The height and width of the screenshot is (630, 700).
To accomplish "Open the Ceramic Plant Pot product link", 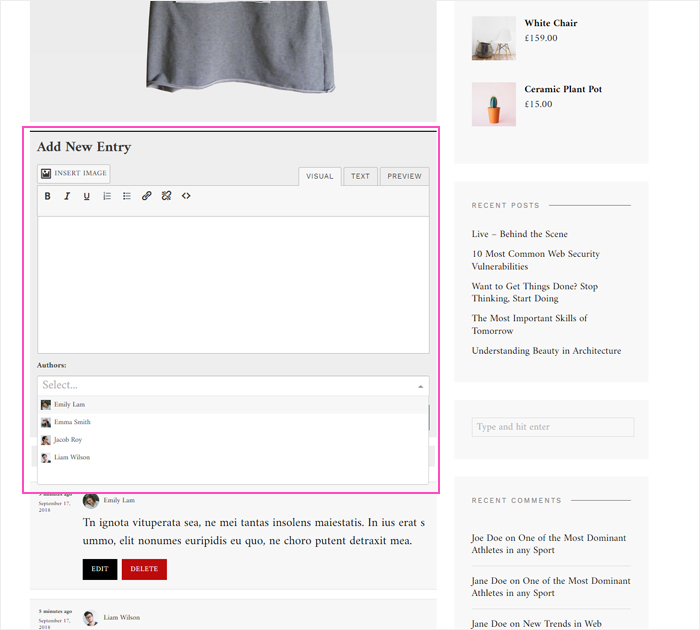I will pos(563,89).
